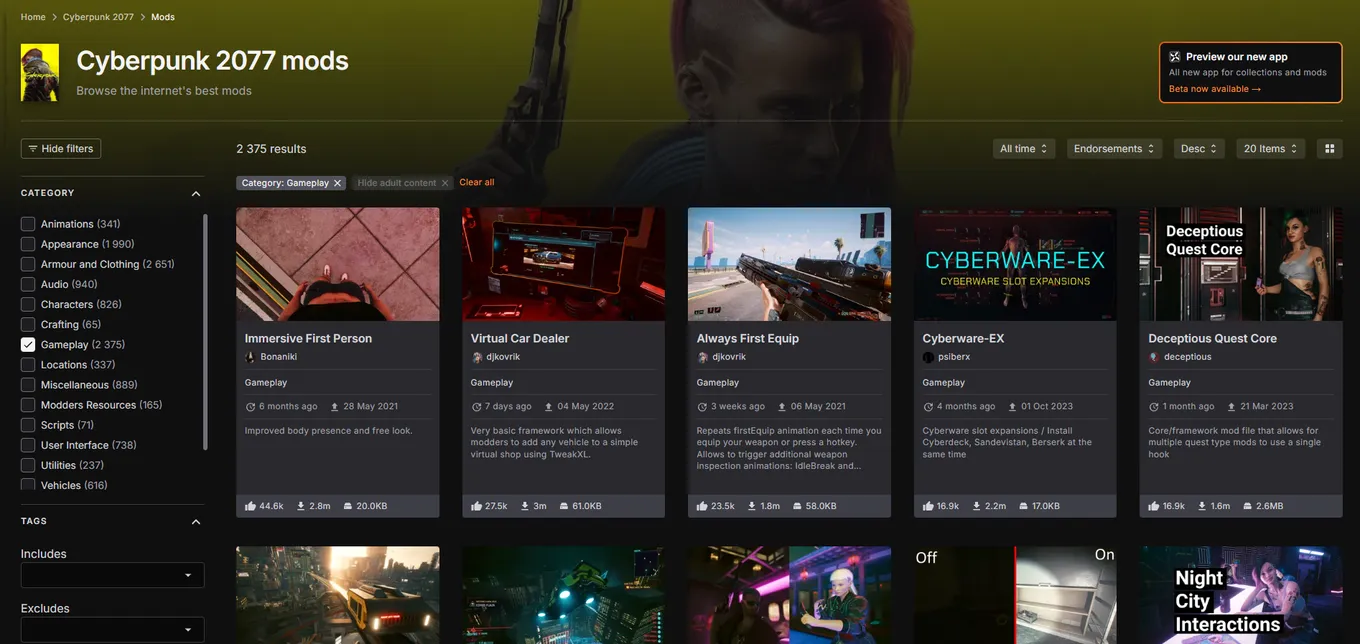1360x644 pixels.
Task: Click djkovrik avatar on Virtual Car Dealer card
Action: click(x=476, y=357)
